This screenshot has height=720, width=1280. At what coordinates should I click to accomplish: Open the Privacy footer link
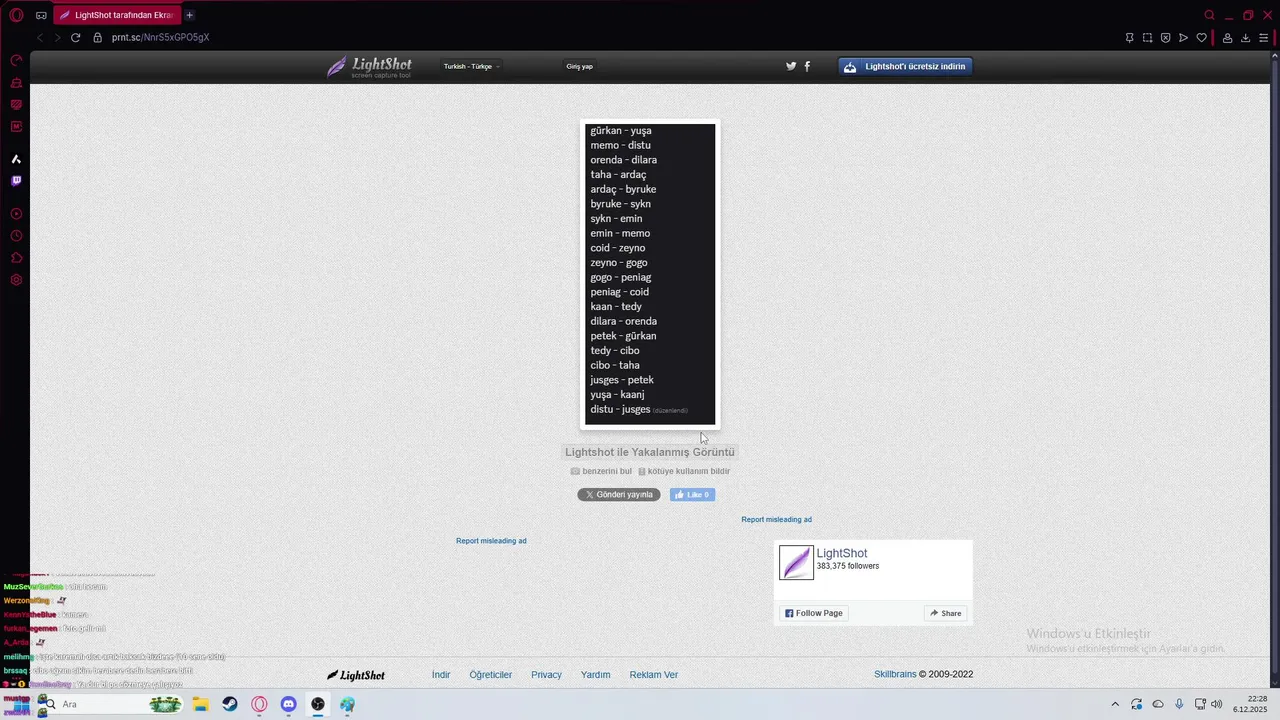[546, 675]
